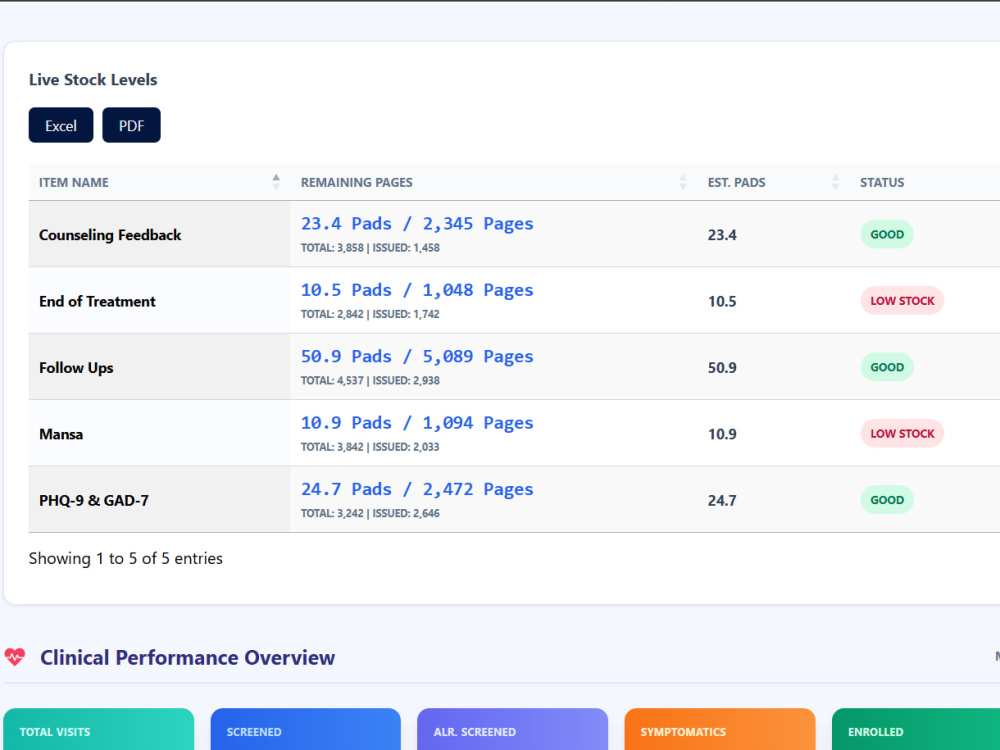Click '50.9 Pads / 5,089 Pages' value
The height and width of the screenshot is (750, 1000).
417,357
